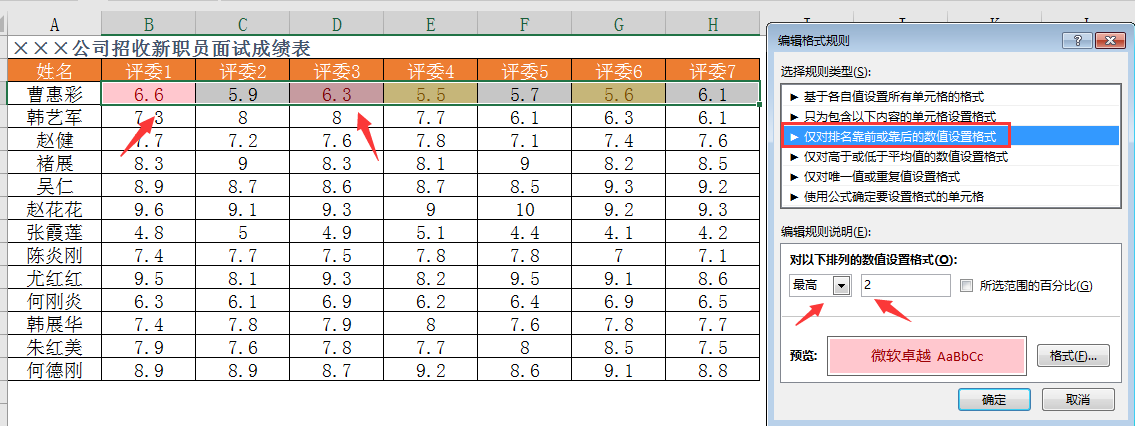Select column H header
Viewport: 1135px width, 426px height.
pos(713,25)
